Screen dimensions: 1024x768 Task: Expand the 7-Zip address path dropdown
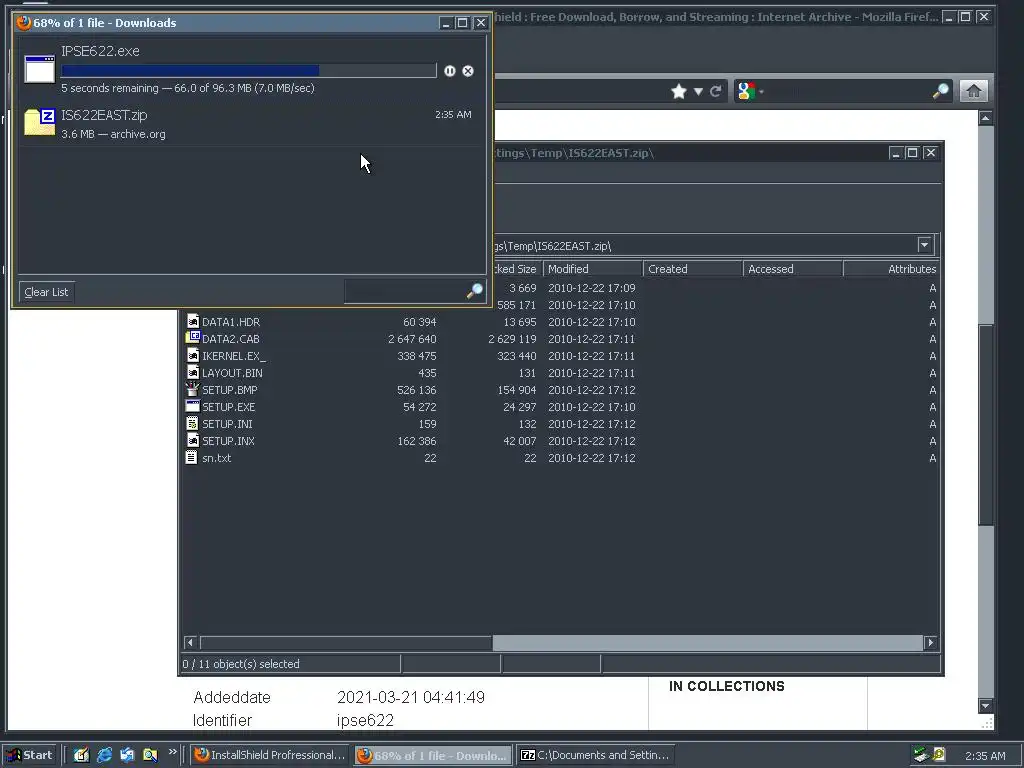(x=924, y=245)
